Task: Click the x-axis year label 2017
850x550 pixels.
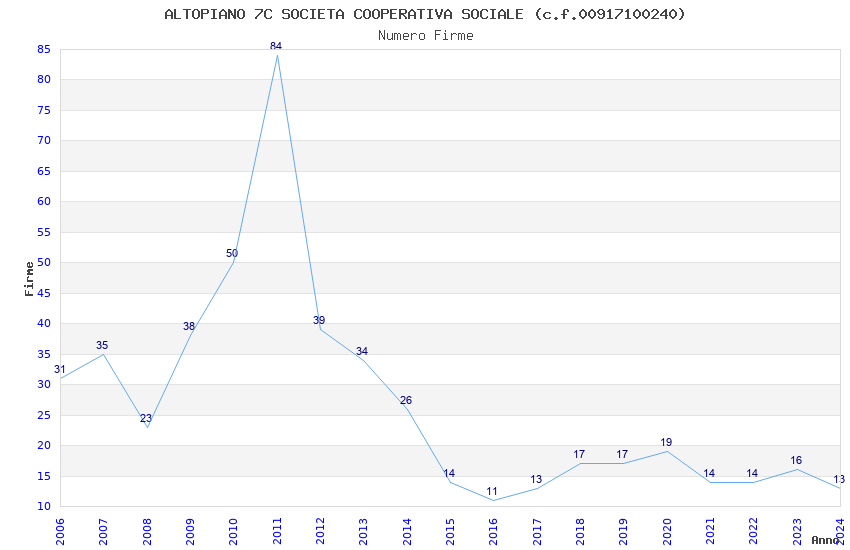Action: pyautogui.click(x=537, y=532)
